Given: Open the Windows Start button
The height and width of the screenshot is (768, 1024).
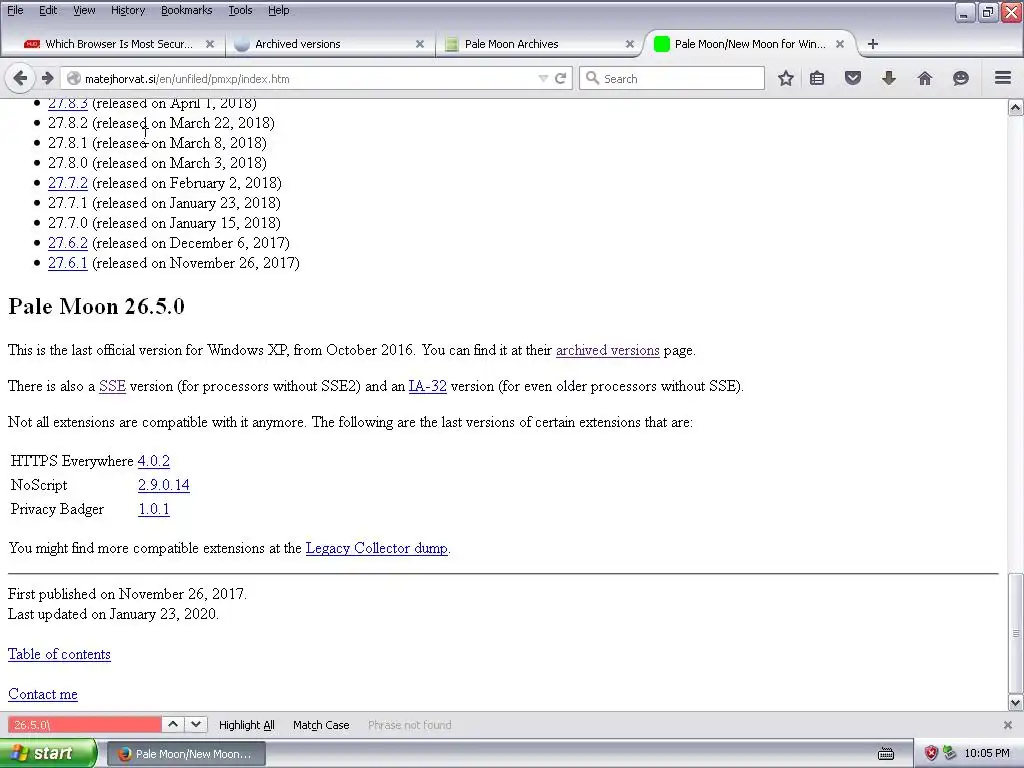Looking at the screenshot, I should (48, 753).
